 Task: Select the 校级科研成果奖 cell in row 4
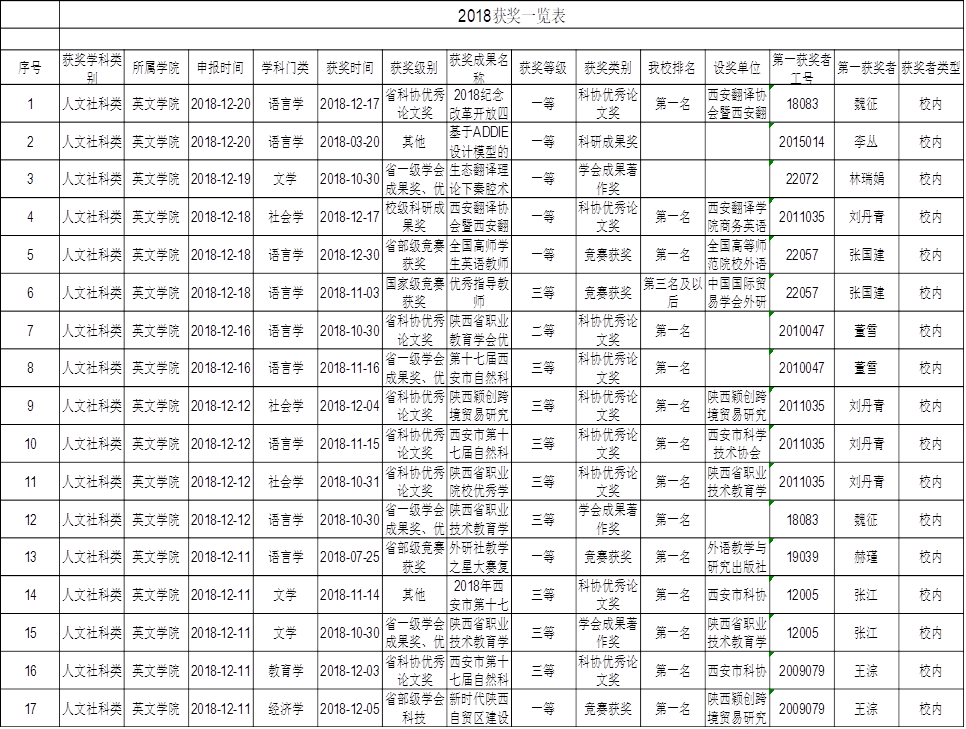tap(414, 217)
